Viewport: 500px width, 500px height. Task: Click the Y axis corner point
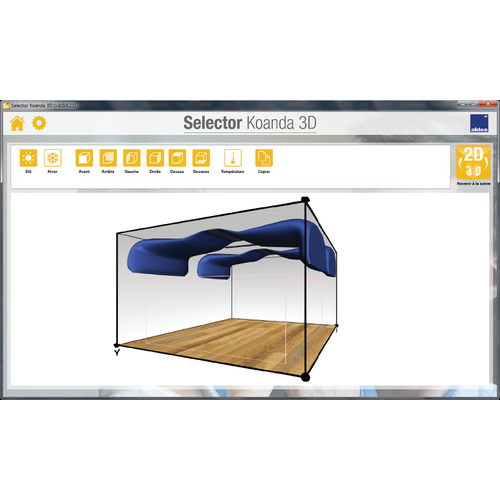pos(116,345)
